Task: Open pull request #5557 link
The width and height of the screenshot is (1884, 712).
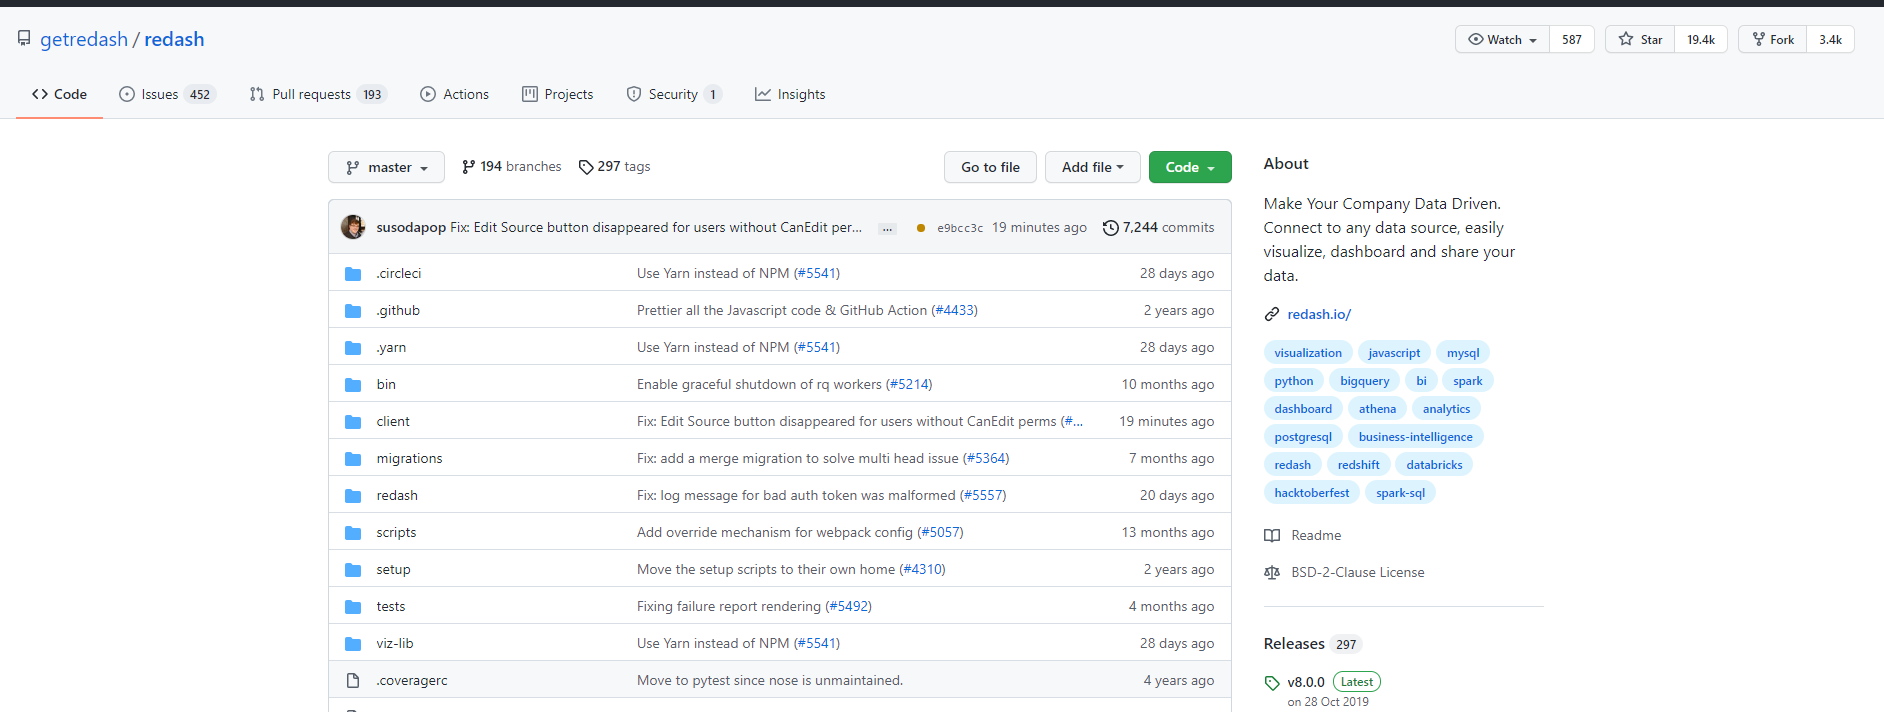Action: [983, 496]
